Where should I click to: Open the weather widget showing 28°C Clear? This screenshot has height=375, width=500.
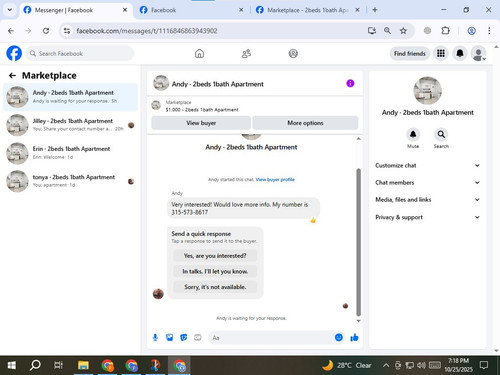tap(347, 365)
